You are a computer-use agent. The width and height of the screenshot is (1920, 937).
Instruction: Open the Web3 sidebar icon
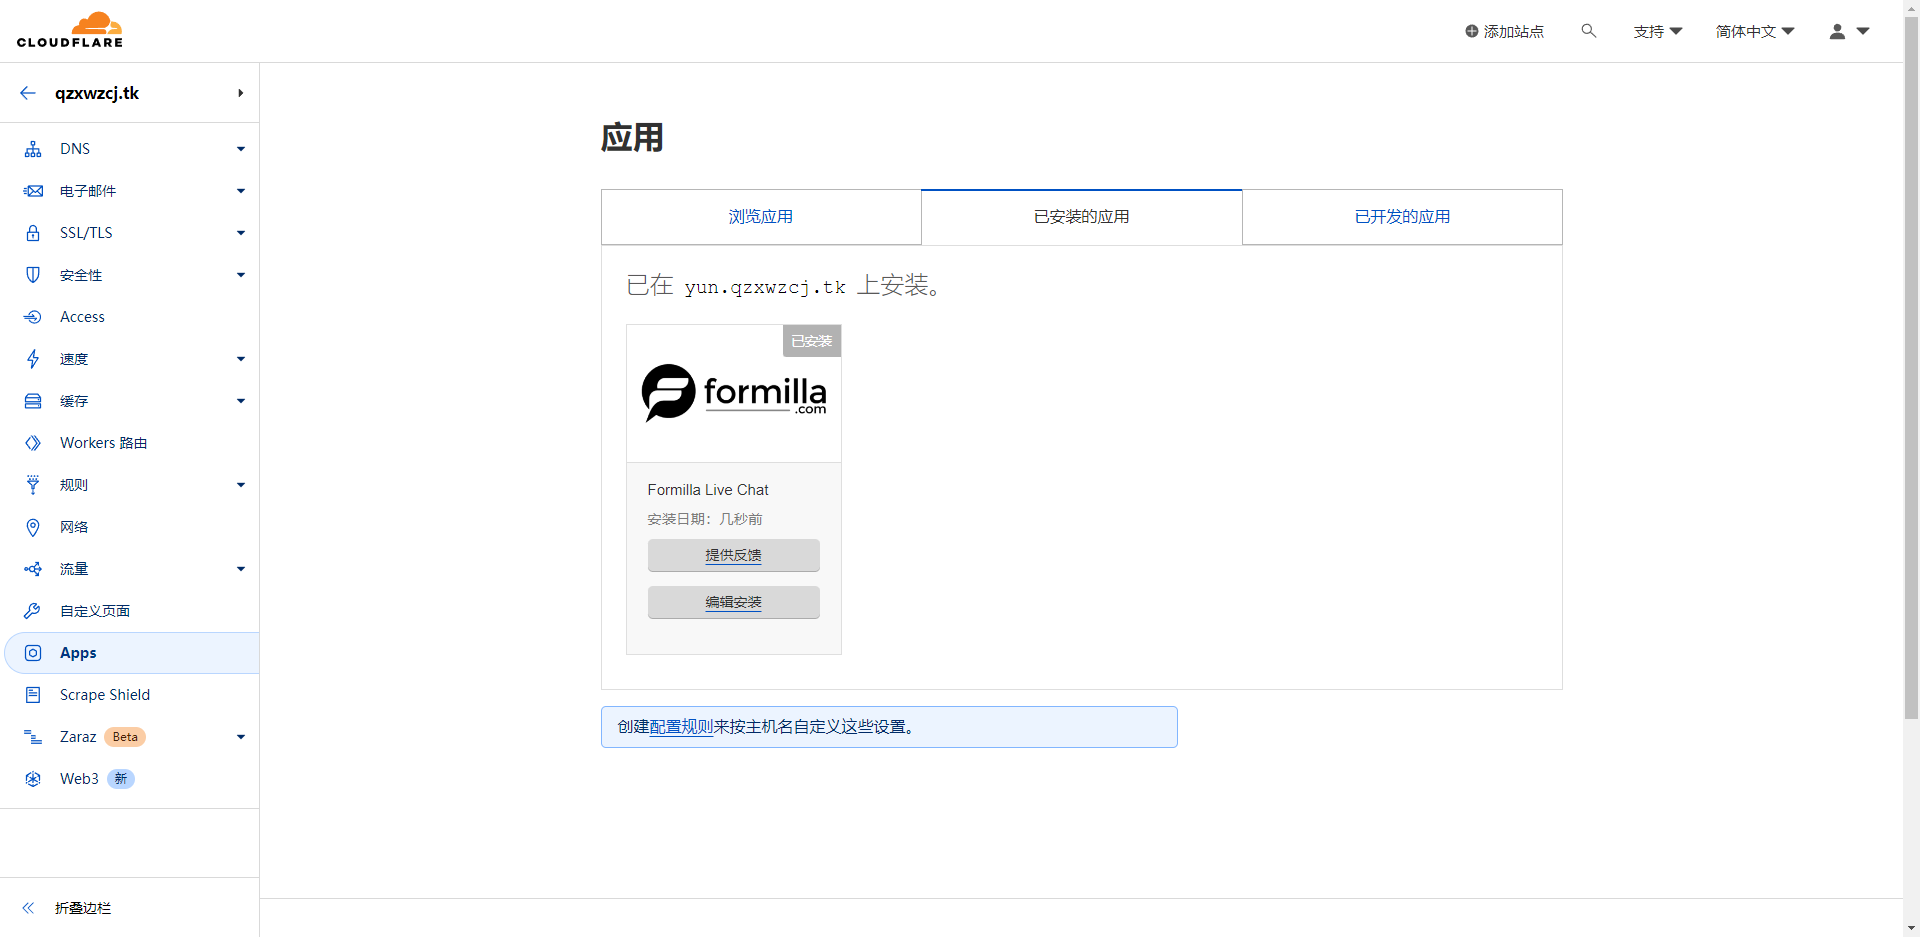[33, 779]
